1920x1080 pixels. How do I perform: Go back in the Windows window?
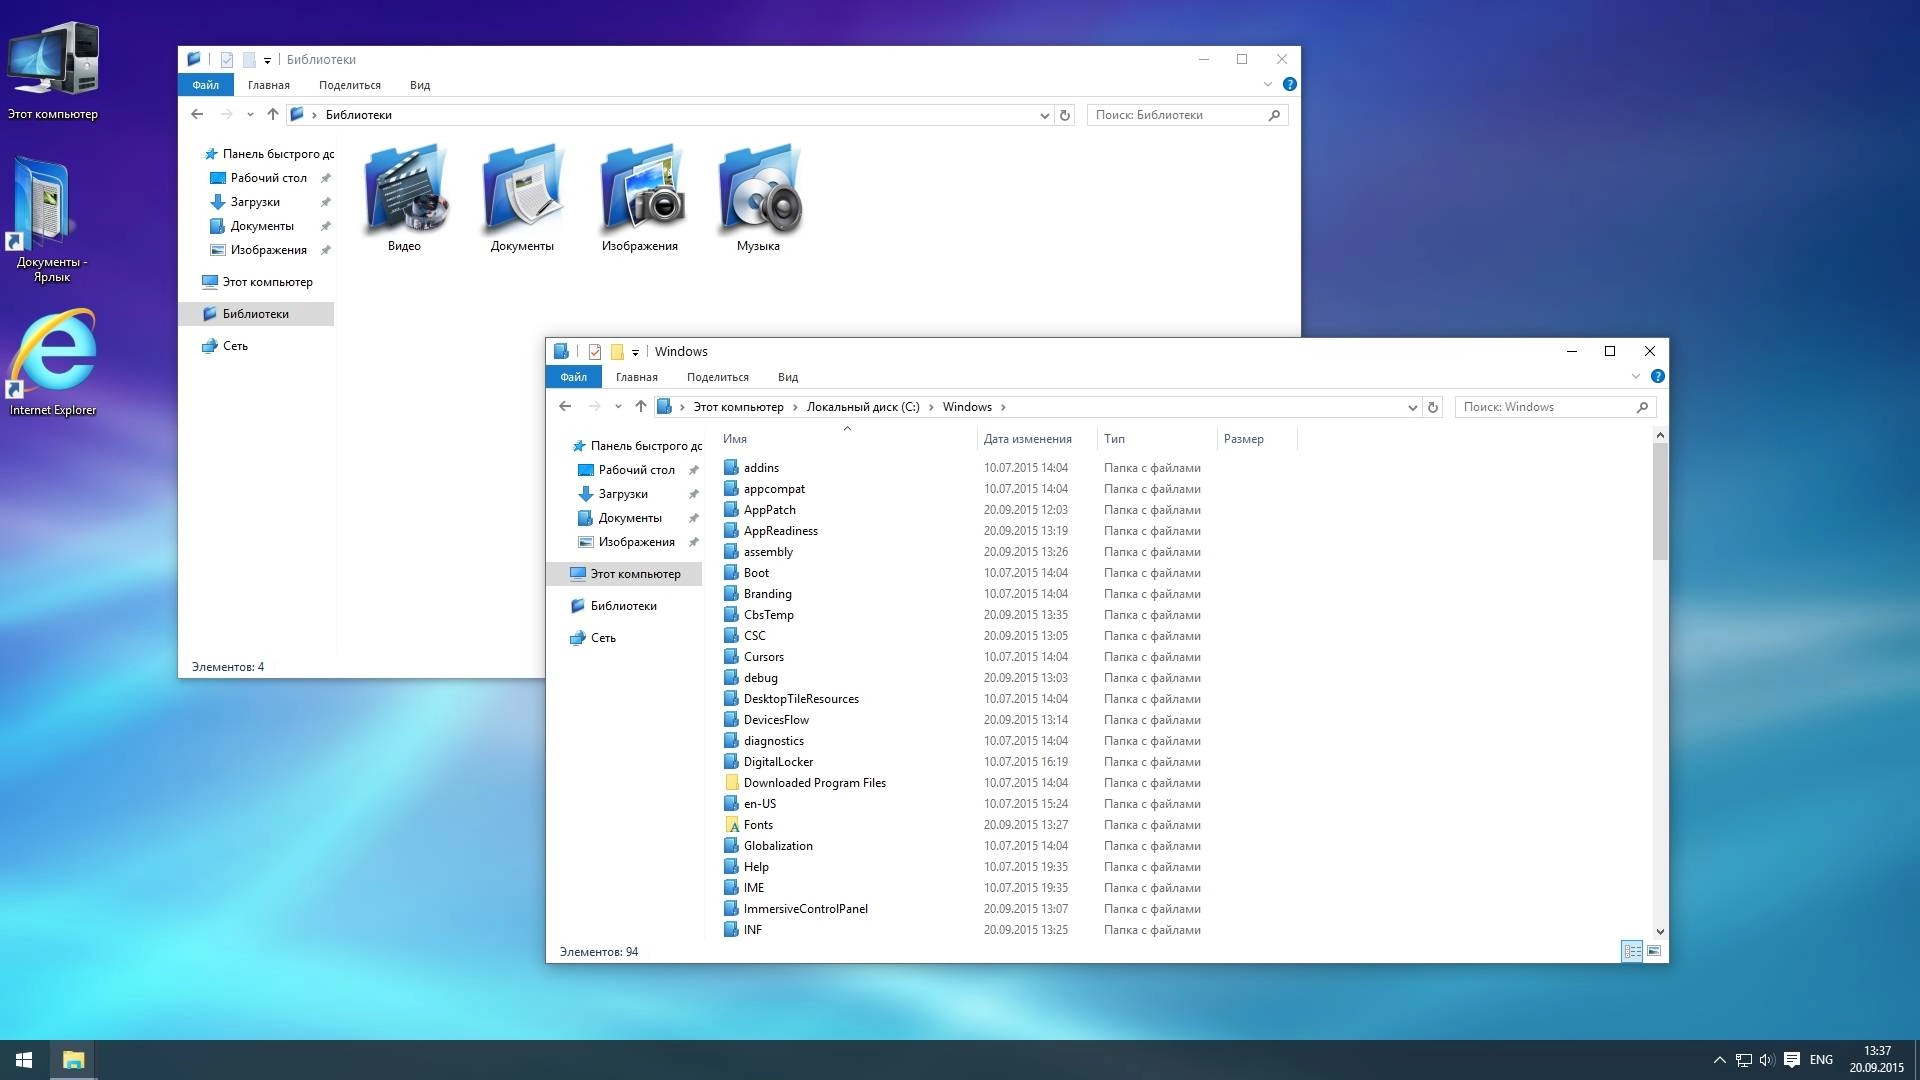[565, 407]
